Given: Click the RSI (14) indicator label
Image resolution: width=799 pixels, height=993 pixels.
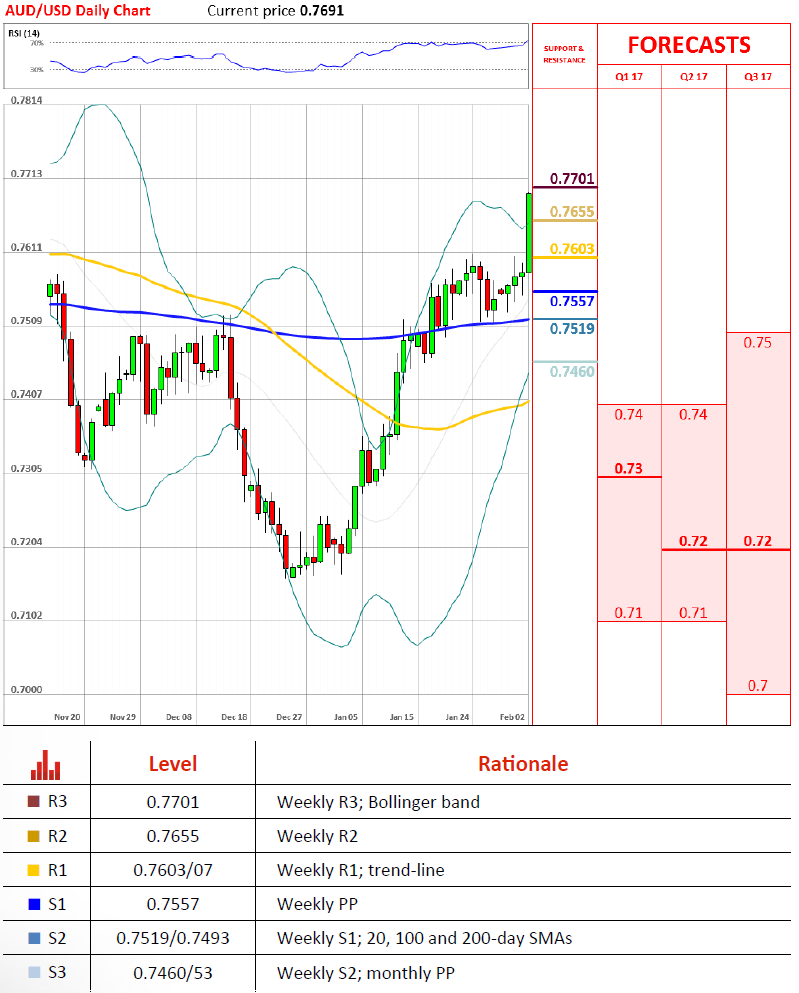Looking at the screenshot, I should tap(22, 33).
